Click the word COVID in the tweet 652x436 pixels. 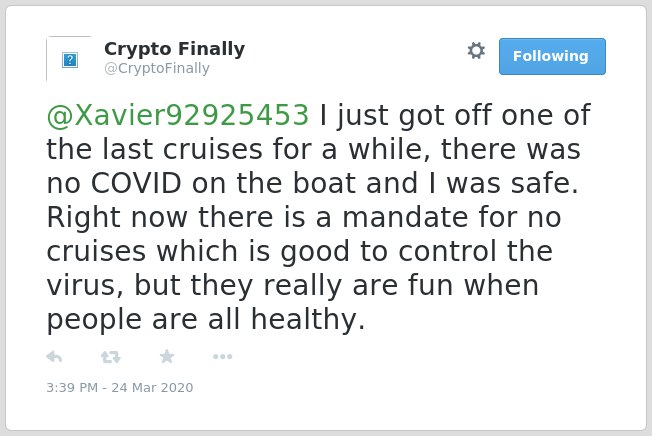coord(136,183)
